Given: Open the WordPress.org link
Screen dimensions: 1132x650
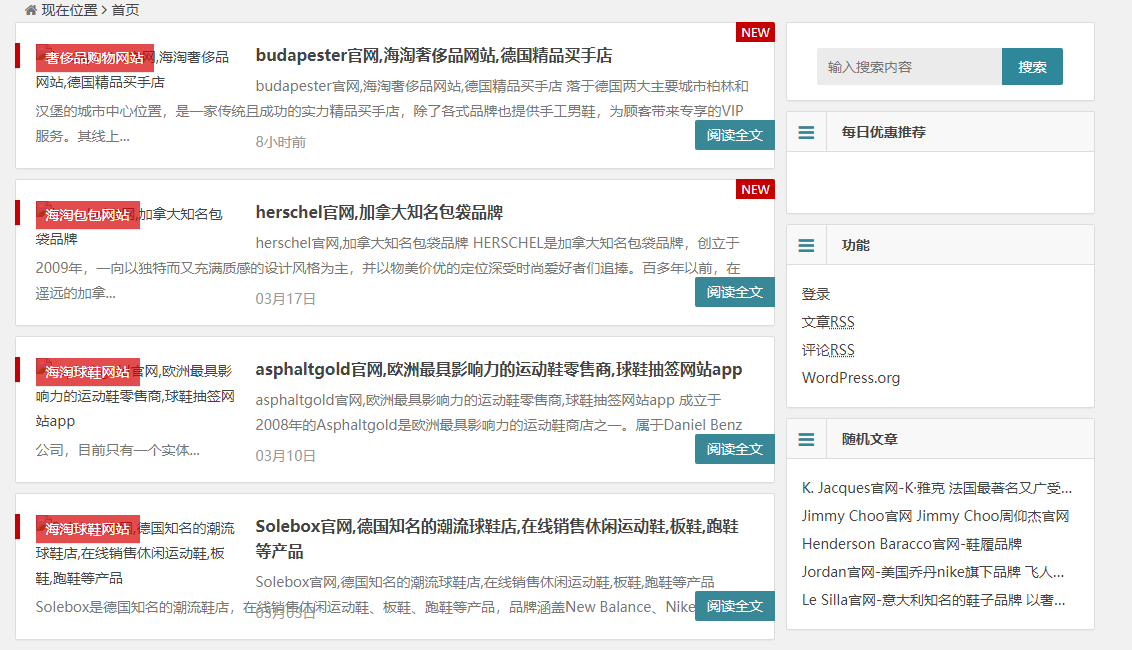Looking at the screenshot, I should (x=850, y=378).
